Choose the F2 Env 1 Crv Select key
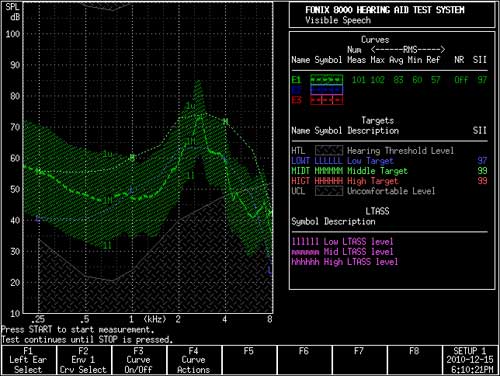 click(83, 360)
